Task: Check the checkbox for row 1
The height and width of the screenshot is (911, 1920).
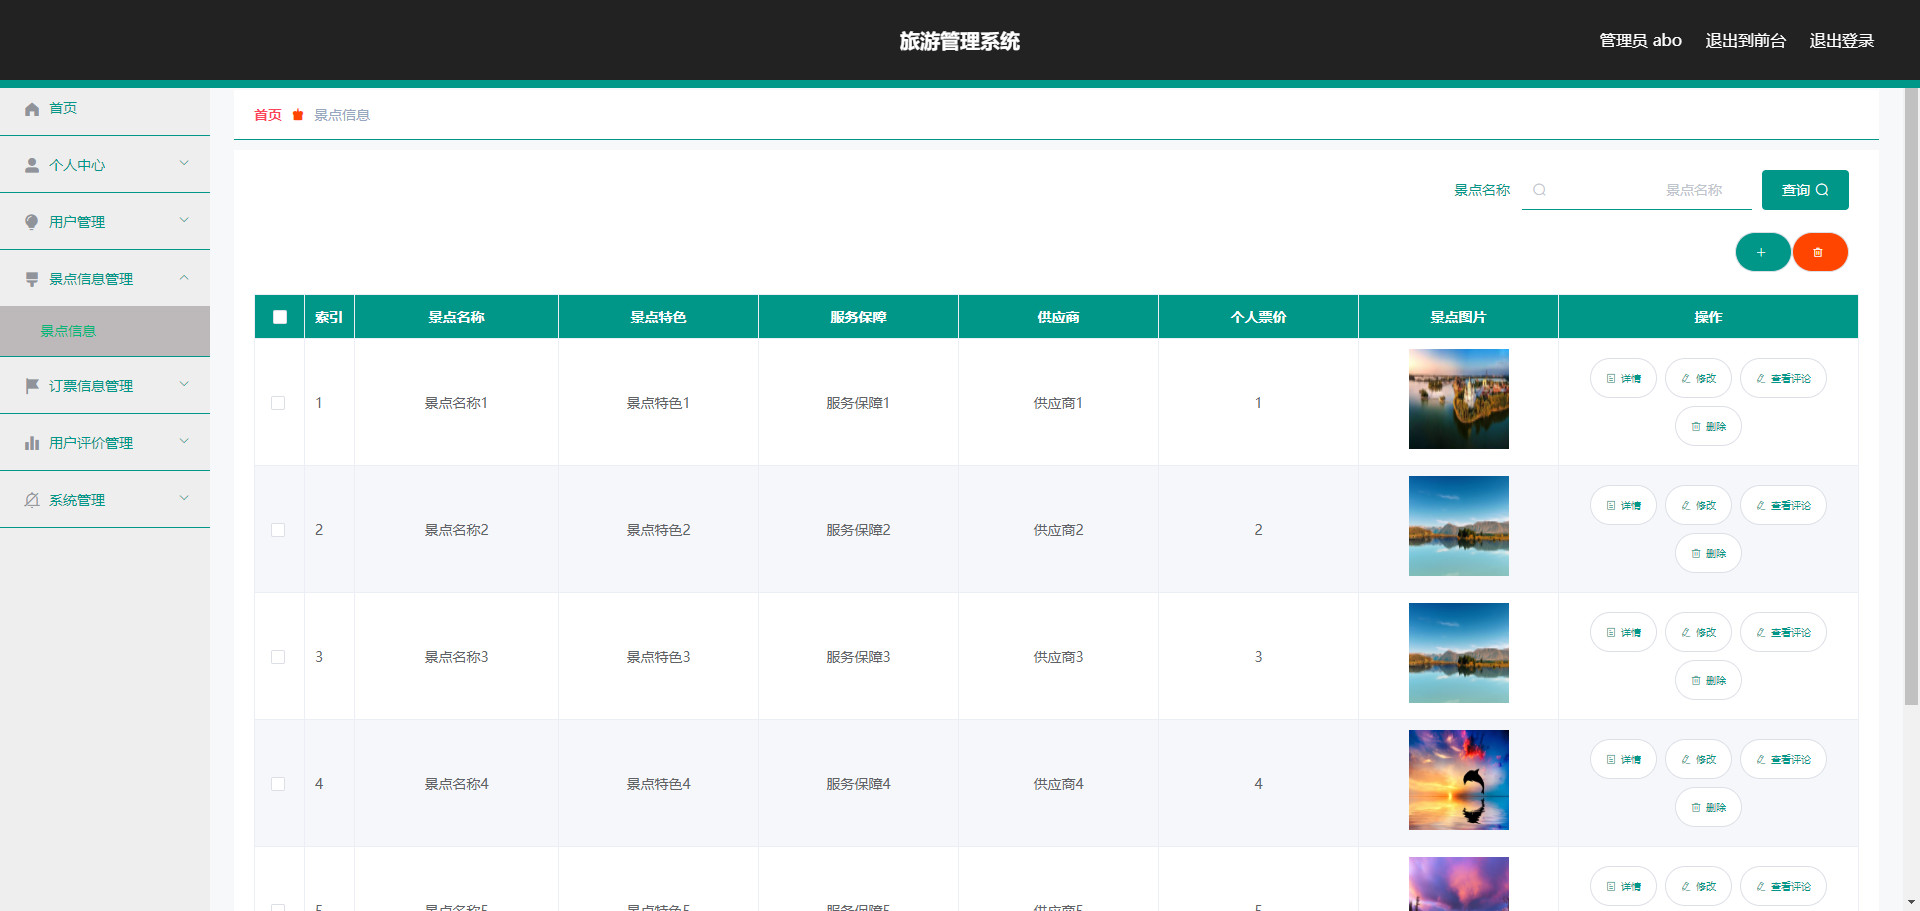Action: coord(278,403)
